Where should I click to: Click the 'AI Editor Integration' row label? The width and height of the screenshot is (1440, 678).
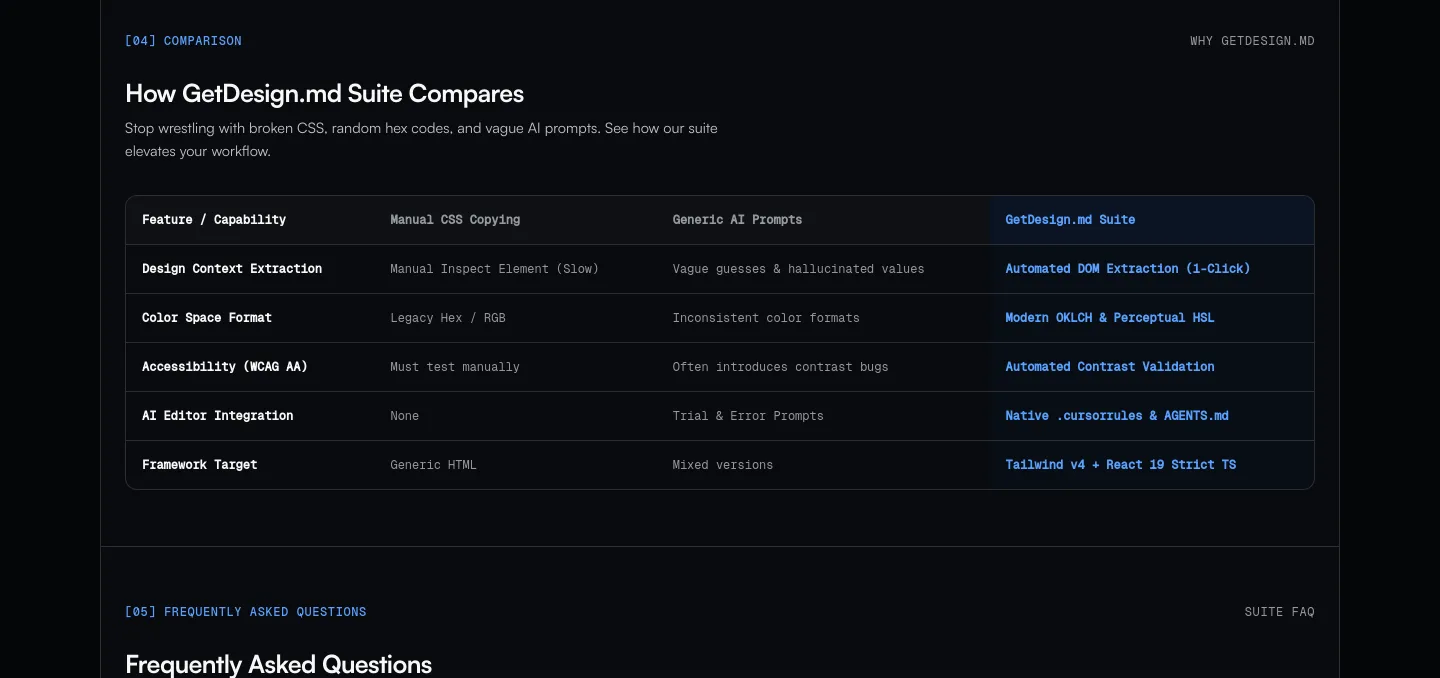tap(218, 416)
